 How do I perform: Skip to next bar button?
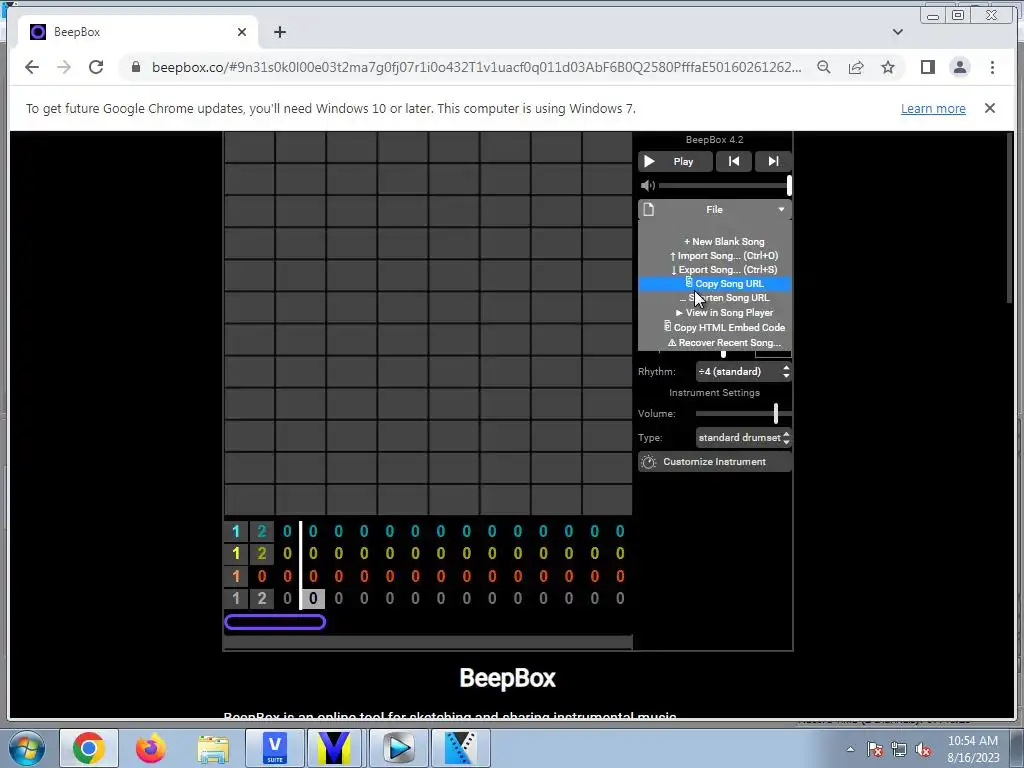point(773,161)
